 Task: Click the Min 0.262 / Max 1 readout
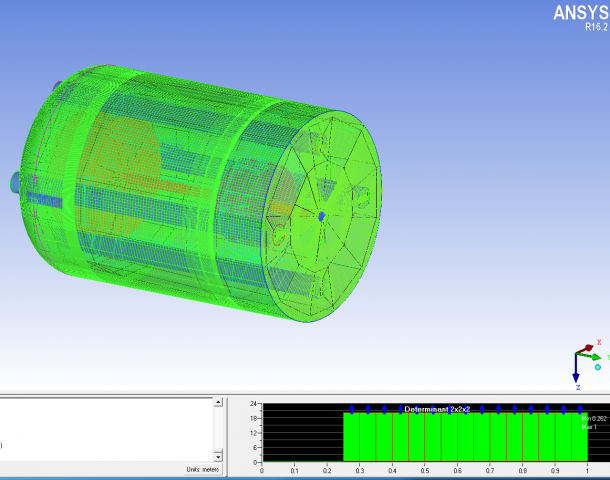pos(594,422)
